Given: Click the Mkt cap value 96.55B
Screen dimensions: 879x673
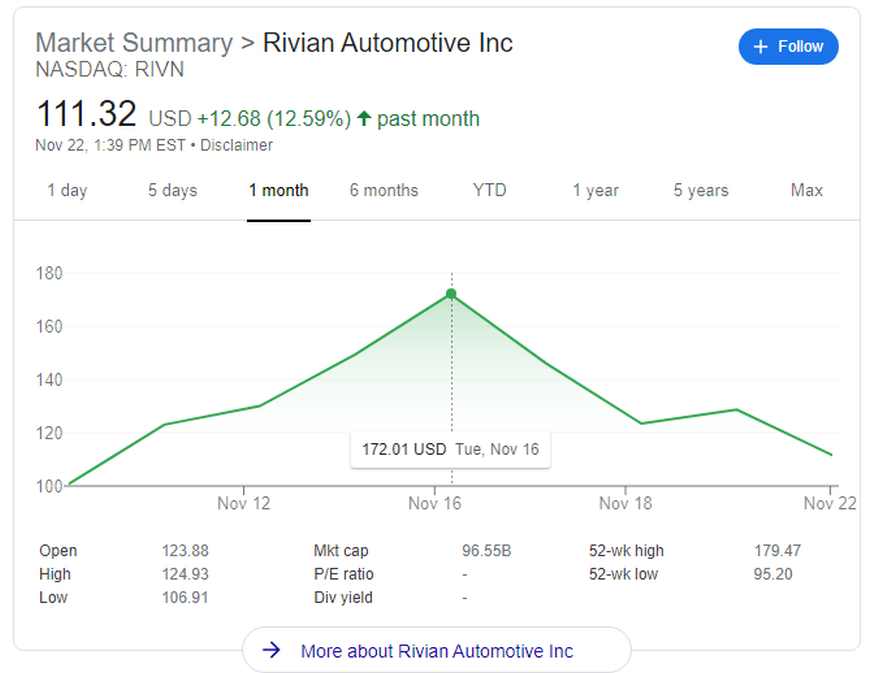Looking at the screenshot, I should [x=486, y=551].
